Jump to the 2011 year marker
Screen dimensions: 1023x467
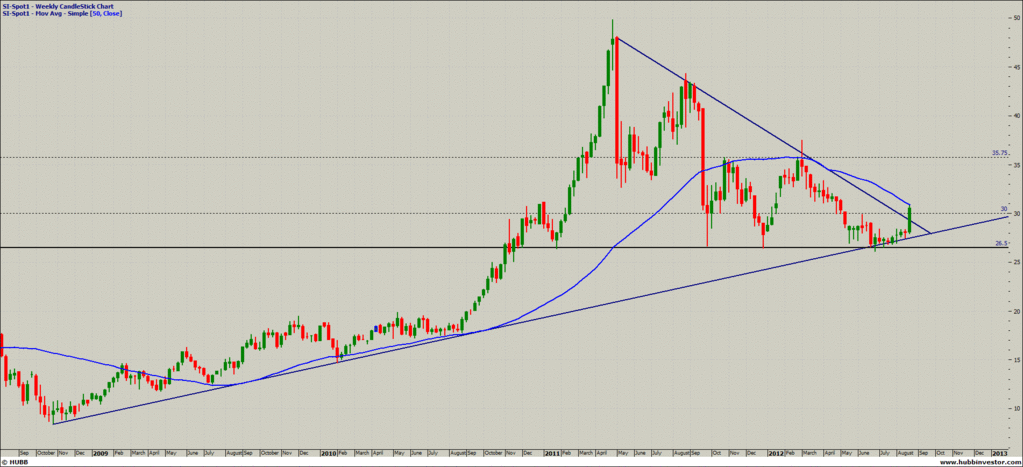pyautogui.click(x=551, y=453)
